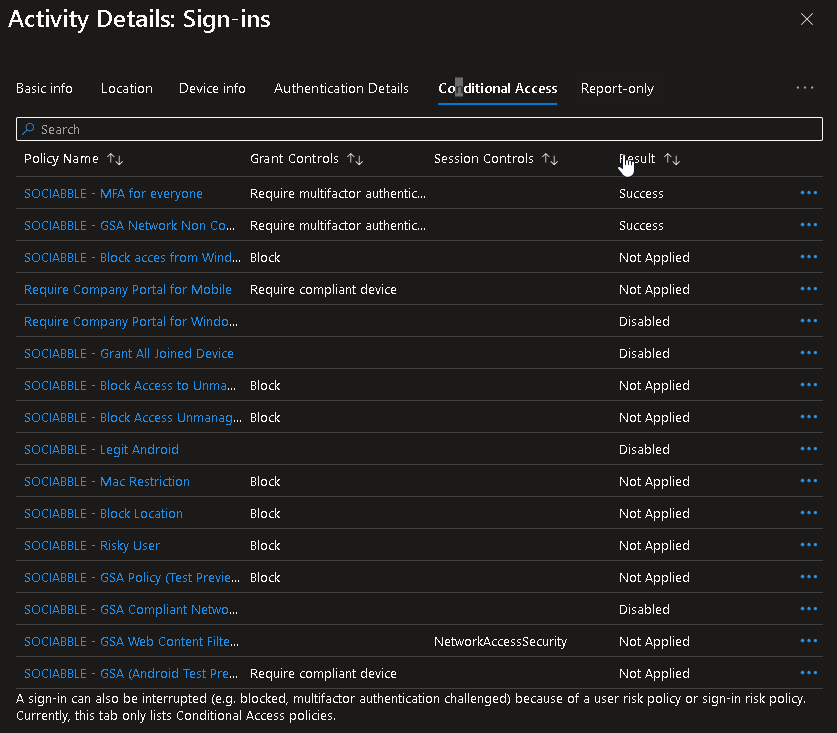Open ellipsis menu for Block acces from Wind... row

[x=809, y=257]
